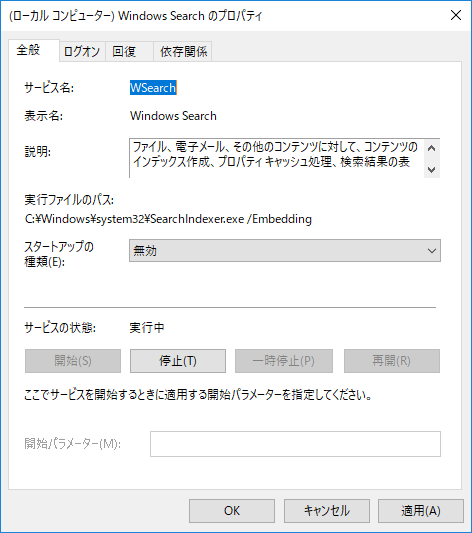The image size is (472, 533).
Task: Click the 表示名: label
Action: pyautogui.click(x=43, y=116)
